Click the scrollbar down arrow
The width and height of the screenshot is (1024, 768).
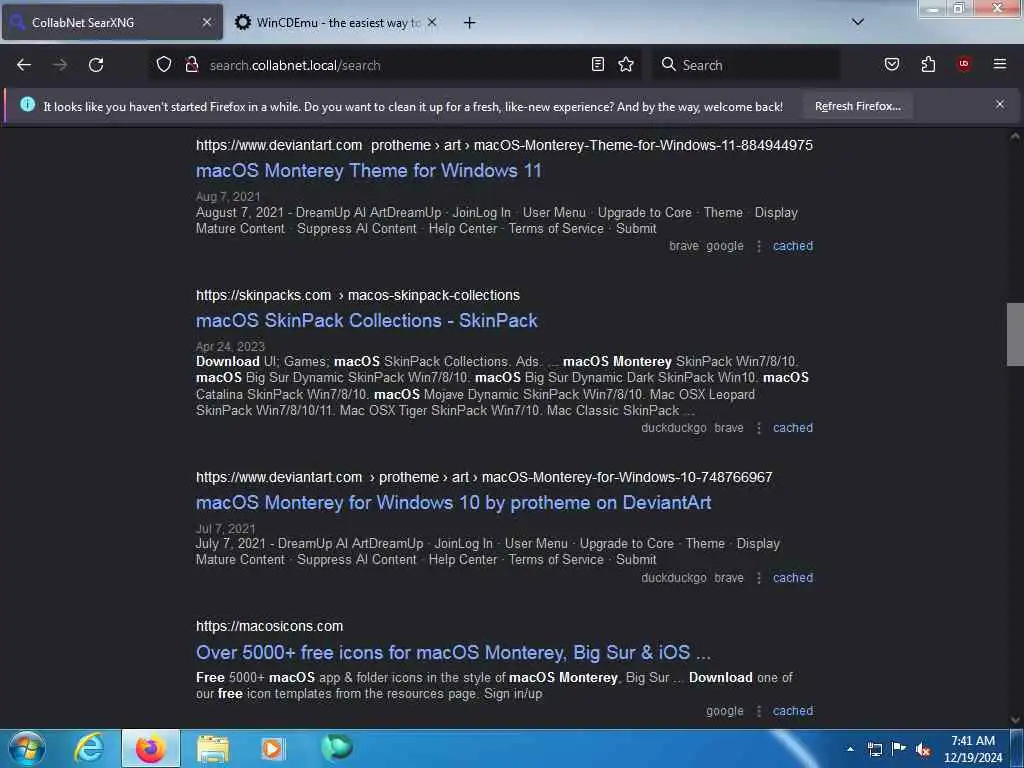(x=1014, y=720)
